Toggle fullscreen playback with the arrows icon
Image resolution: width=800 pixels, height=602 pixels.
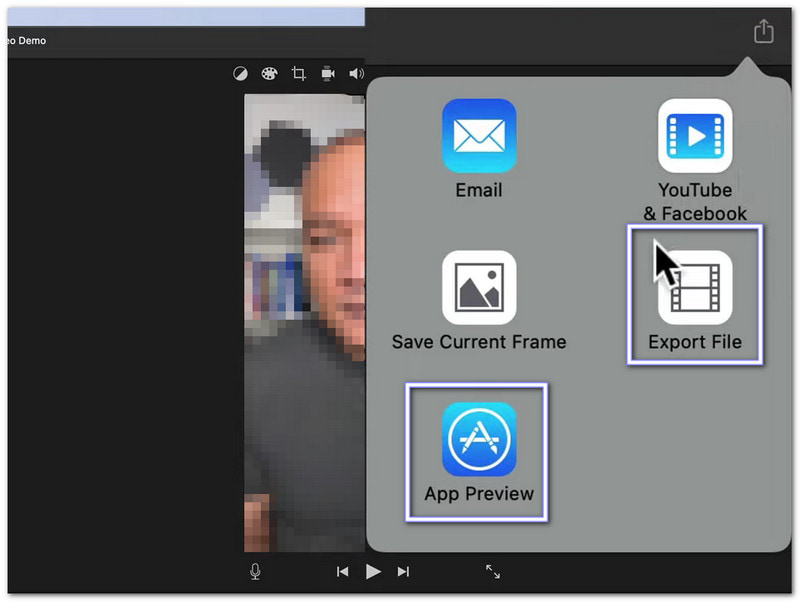click(x=493, y=571)
